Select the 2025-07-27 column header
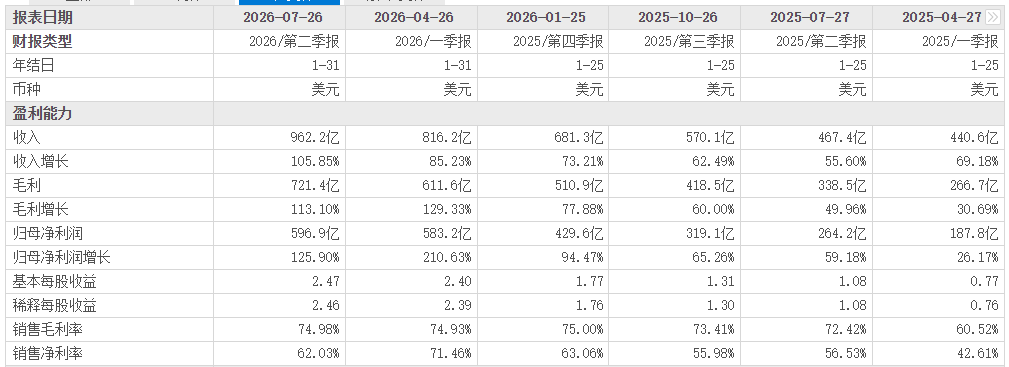This screenshot has height=367, width=1009. point(810,17)
